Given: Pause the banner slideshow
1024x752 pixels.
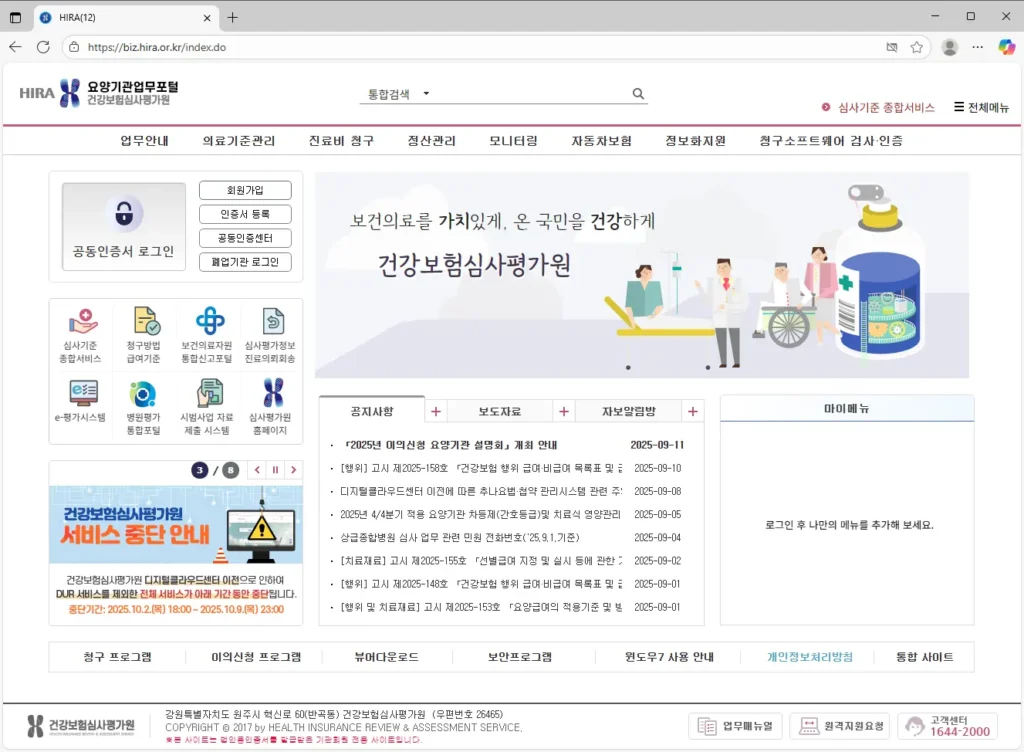Looking at the screenshot, I should [x=275, y=470].
